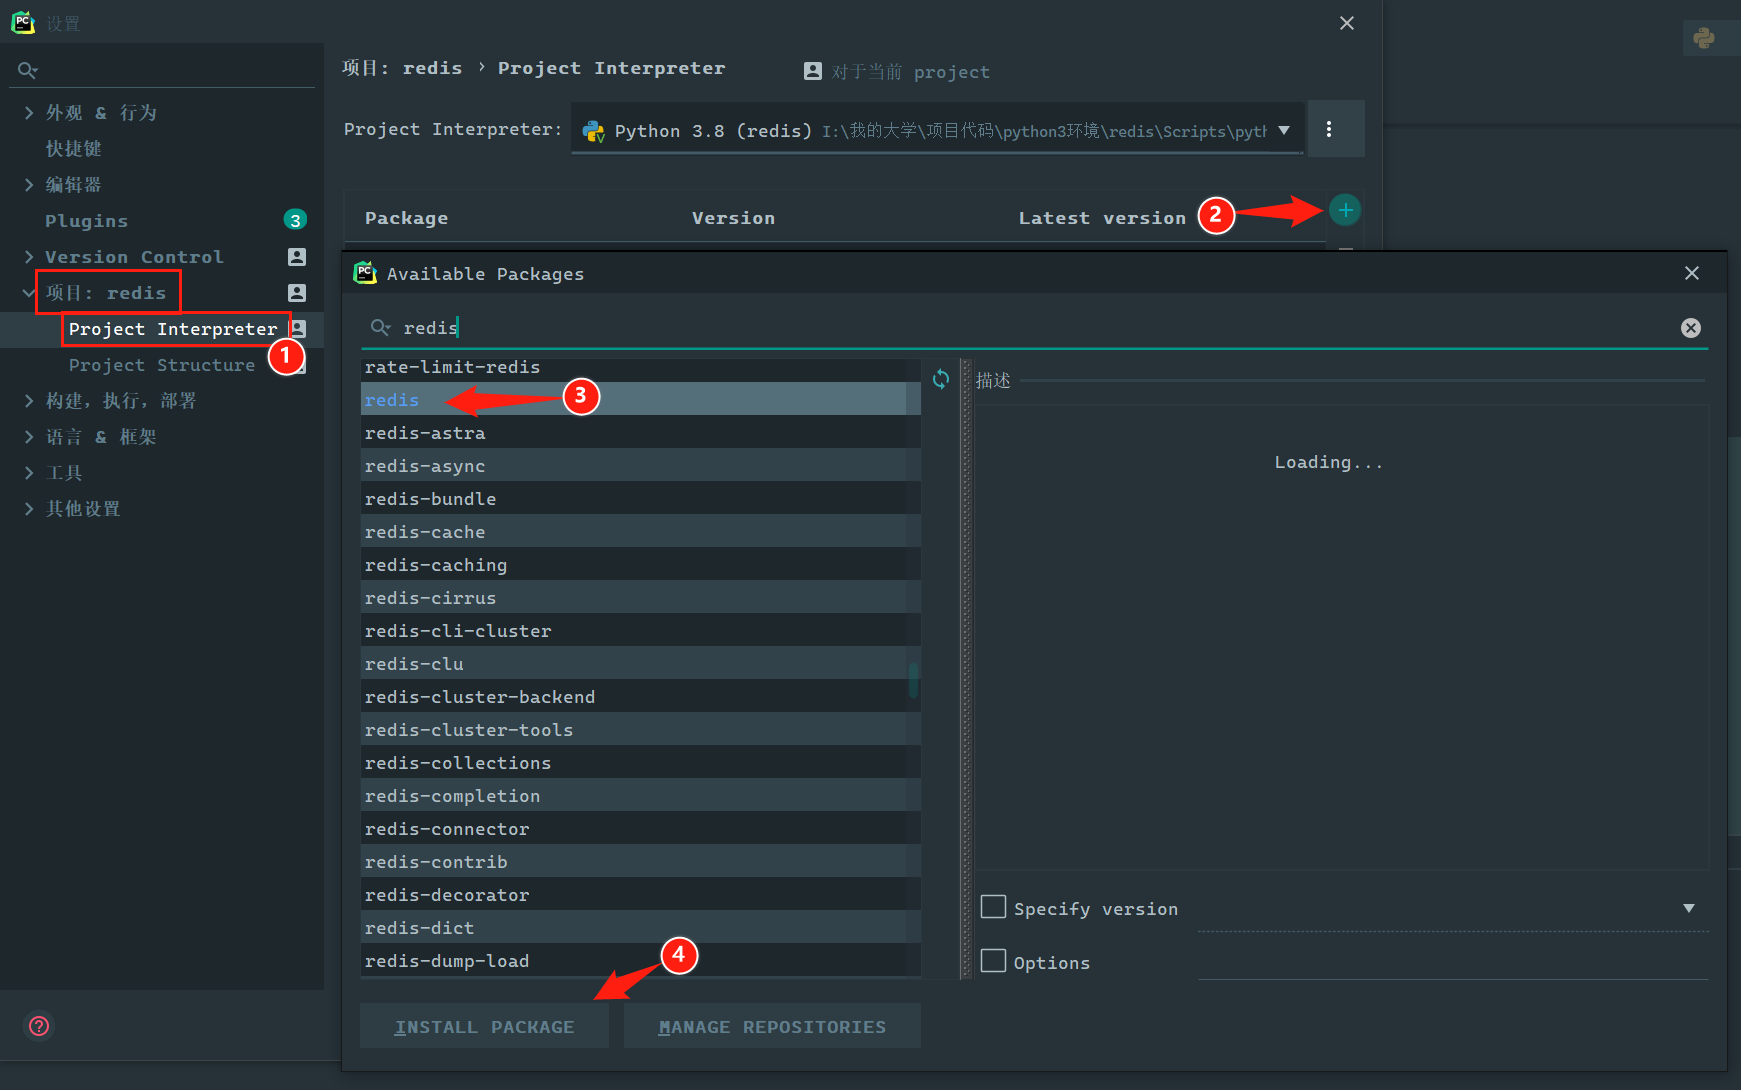Expand the 工具 section
The width and height of the screenshot is (1741, 1090).
click(29, 473)
